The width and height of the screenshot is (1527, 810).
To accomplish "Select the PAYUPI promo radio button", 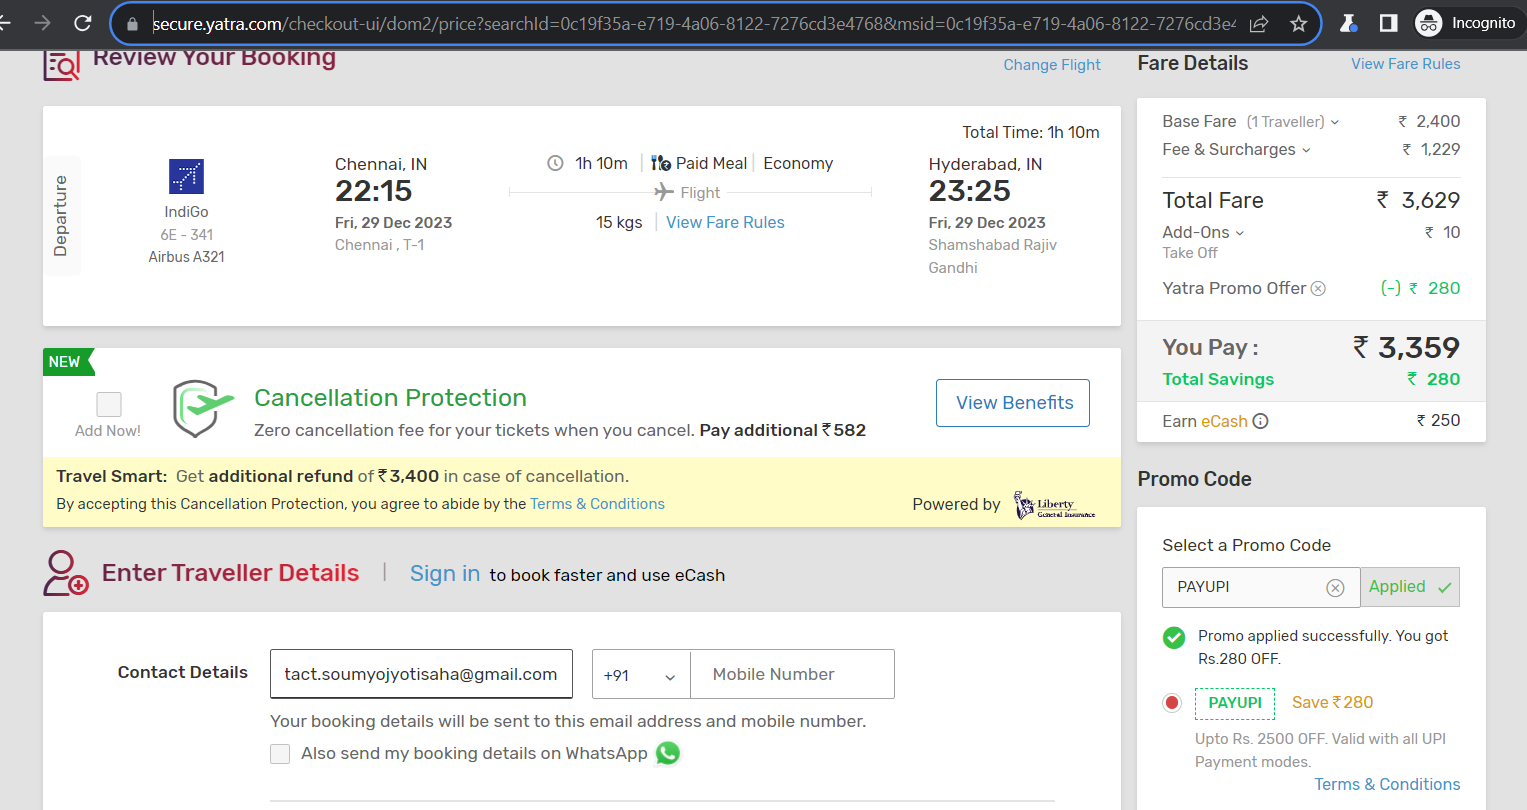I will (1172, 703).
